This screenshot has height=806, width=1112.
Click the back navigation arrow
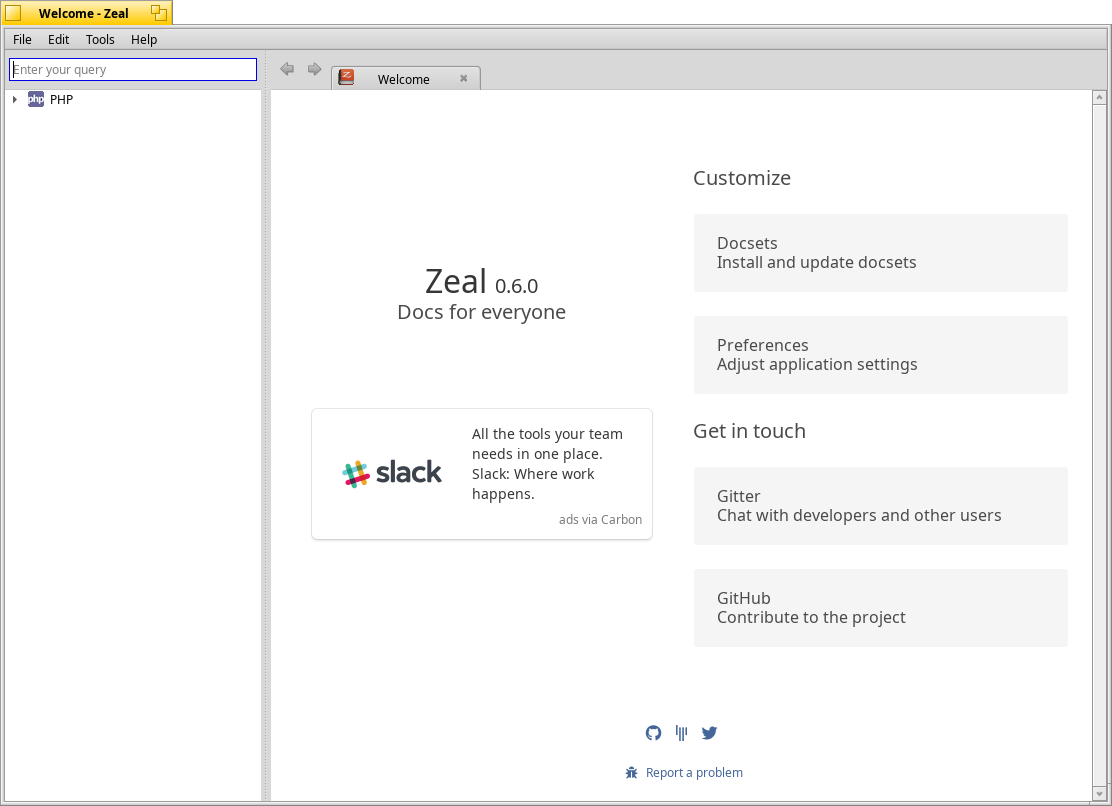287,69
